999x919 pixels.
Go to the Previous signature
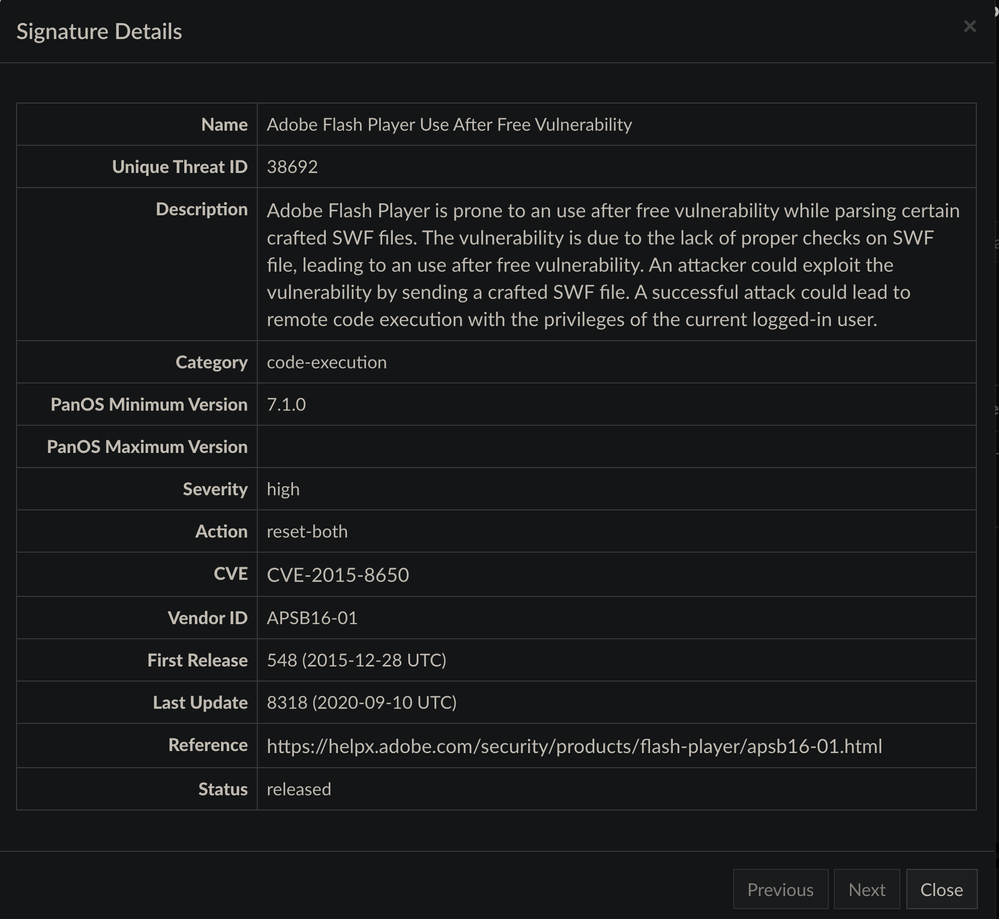pyautogui.click(x=780, y=889)
